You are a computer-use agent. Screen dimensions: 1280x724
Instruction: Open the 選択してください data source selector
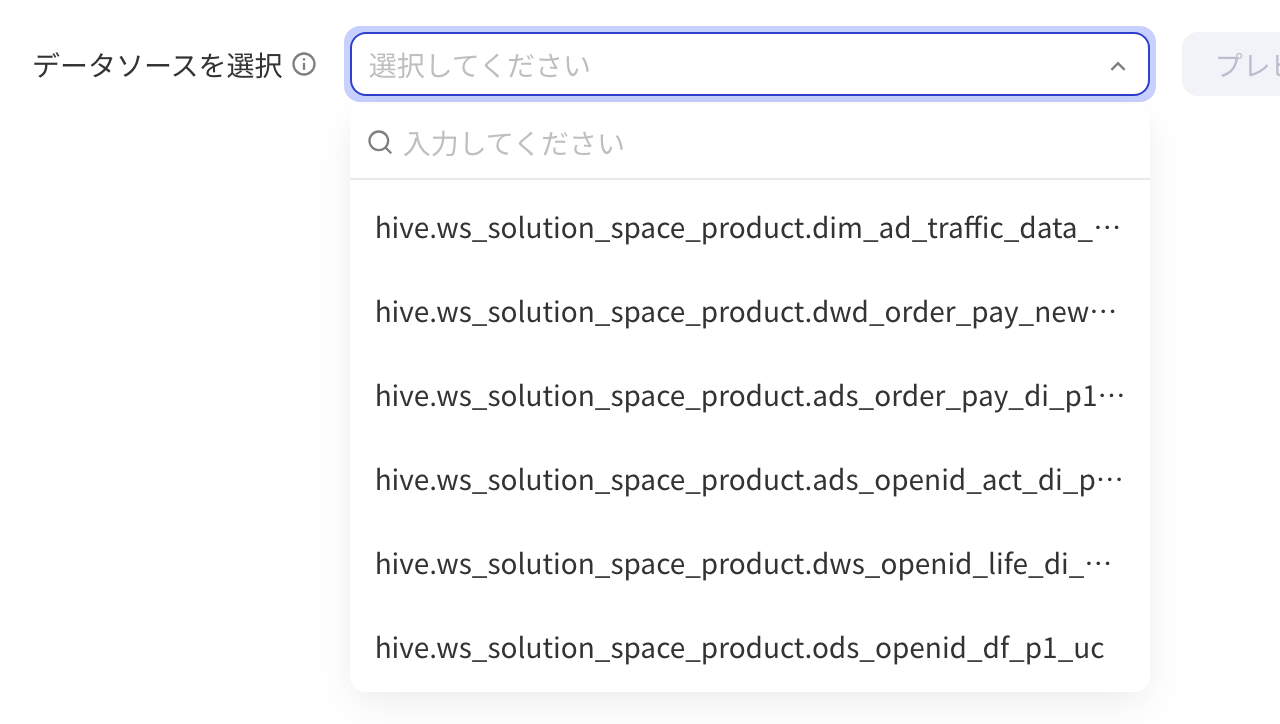pyautogui.click(x=750, y=65)
